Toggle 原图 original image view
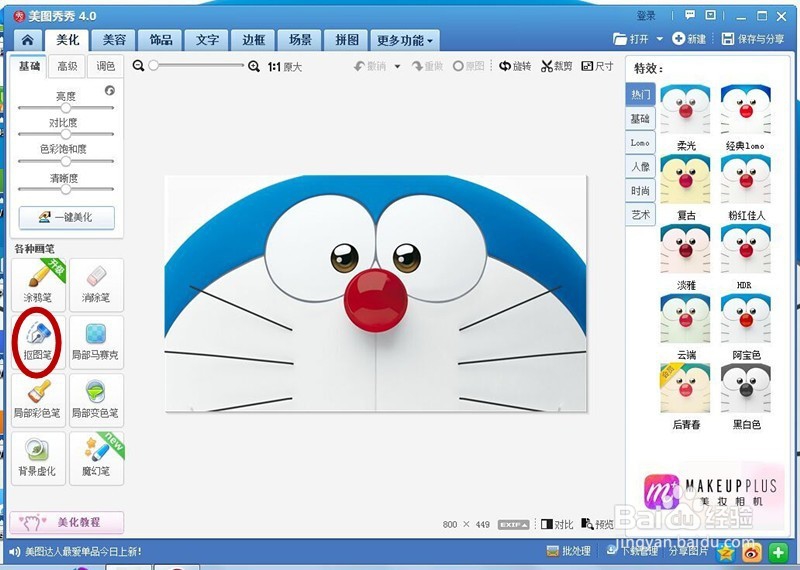This screenshot has height=570, width=800. coord(468,66)
